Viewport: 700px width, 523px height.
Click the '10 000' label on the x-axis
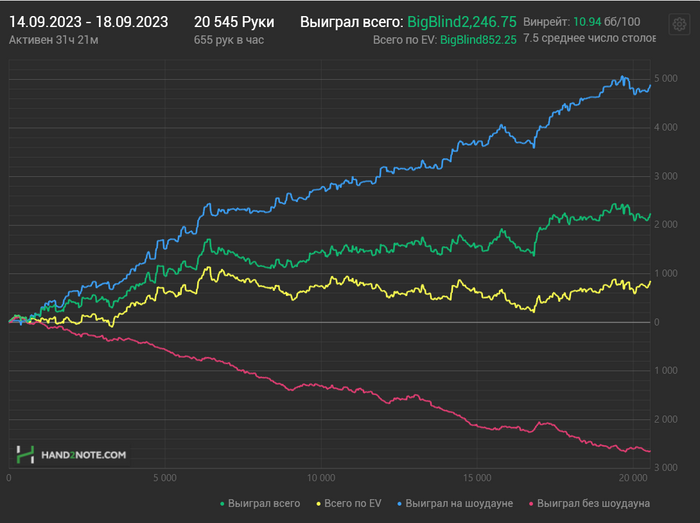tap(321, 478)
